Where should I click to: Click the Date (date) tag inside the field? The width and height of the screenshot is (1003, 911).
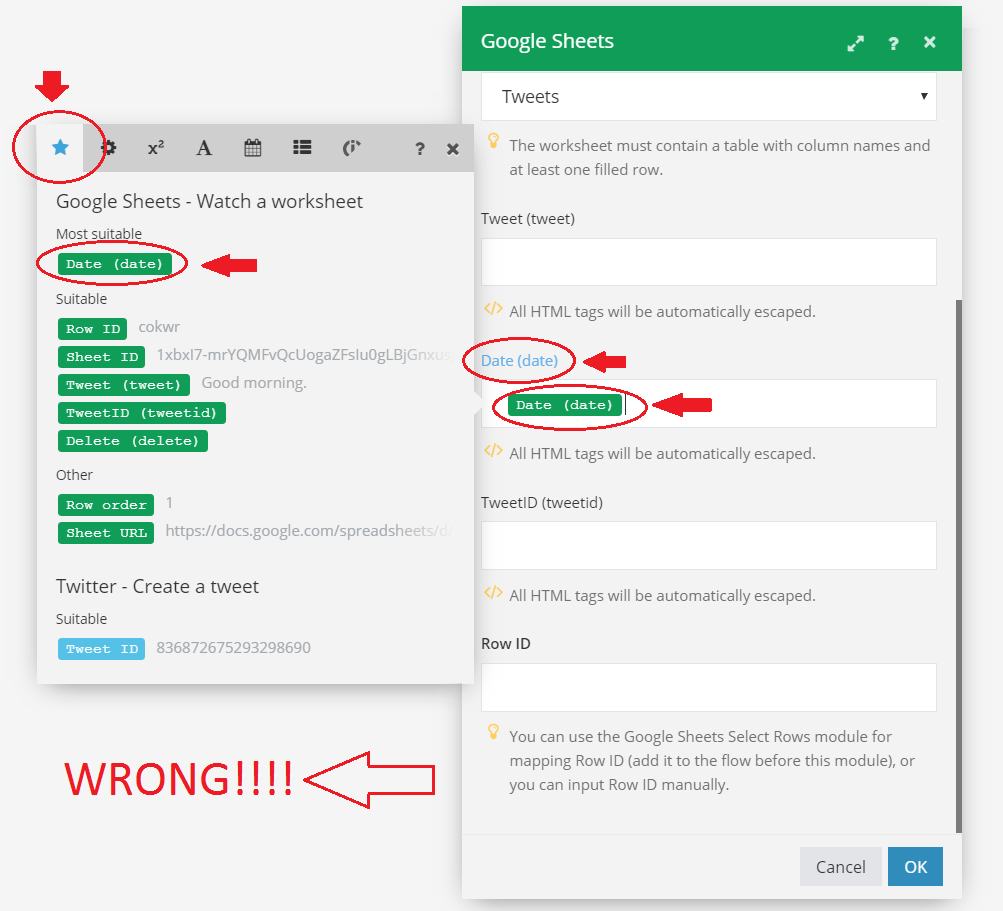[x=564, y=405]
